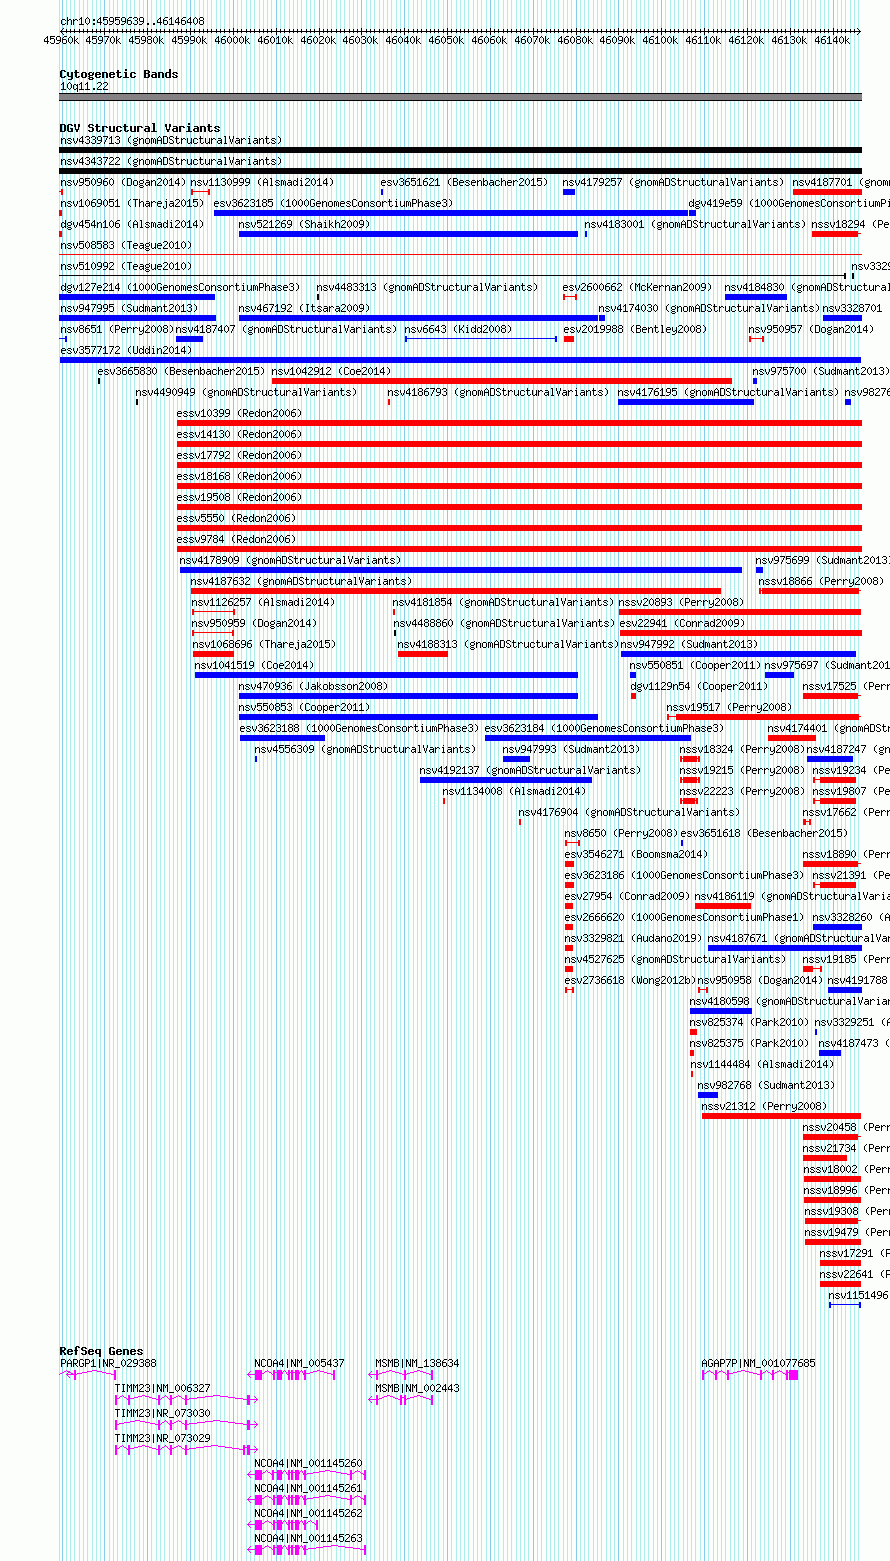This screenshot has height=1561, width=890.
Task: Click the essv14130 (Redon2006) label
Action: pos(239,434)
